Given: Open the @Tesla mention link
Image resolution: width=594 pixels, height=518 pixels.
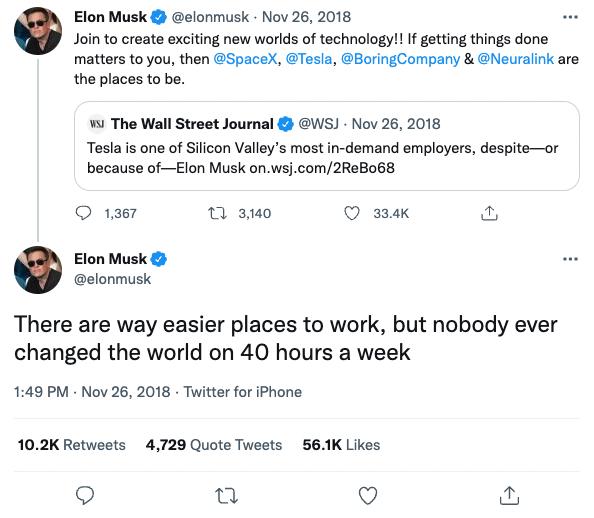Looking at the screenshot, I should (309, 59).
